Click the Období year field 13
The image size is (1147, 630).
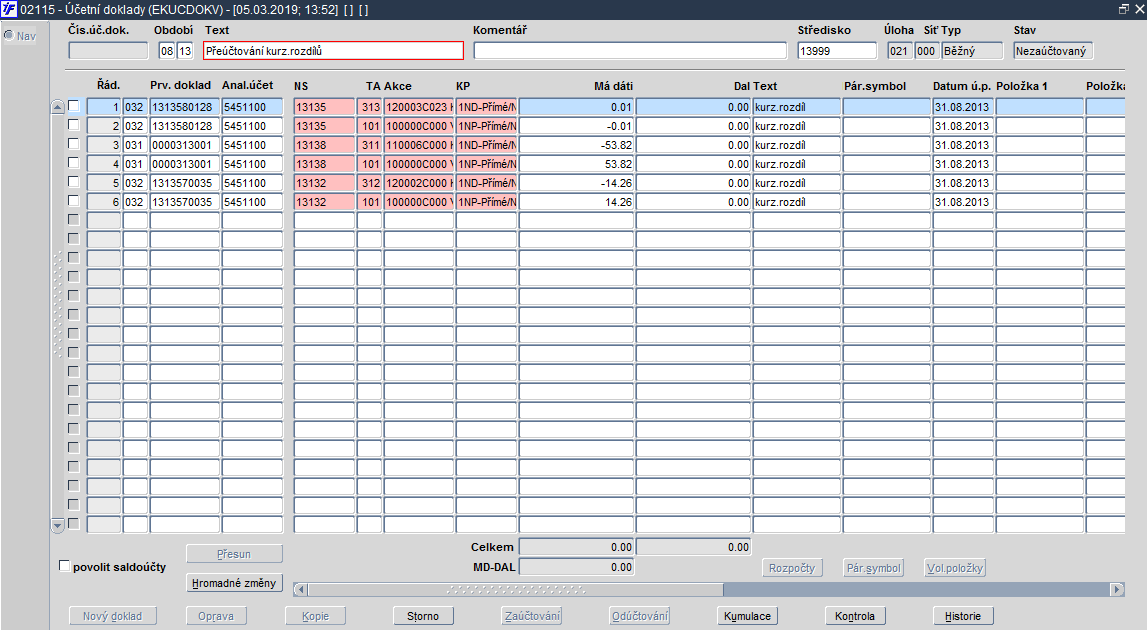185,50
